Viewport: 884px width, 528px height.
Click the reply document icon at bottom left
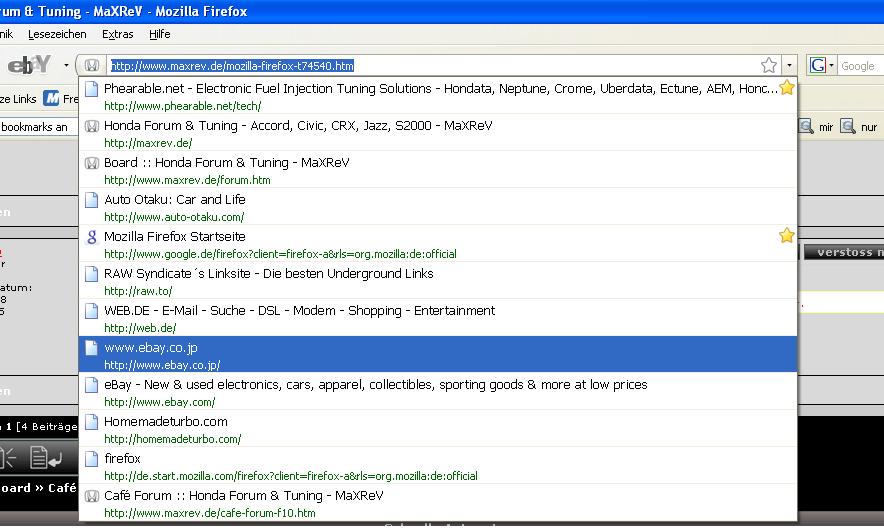point(45,458)
